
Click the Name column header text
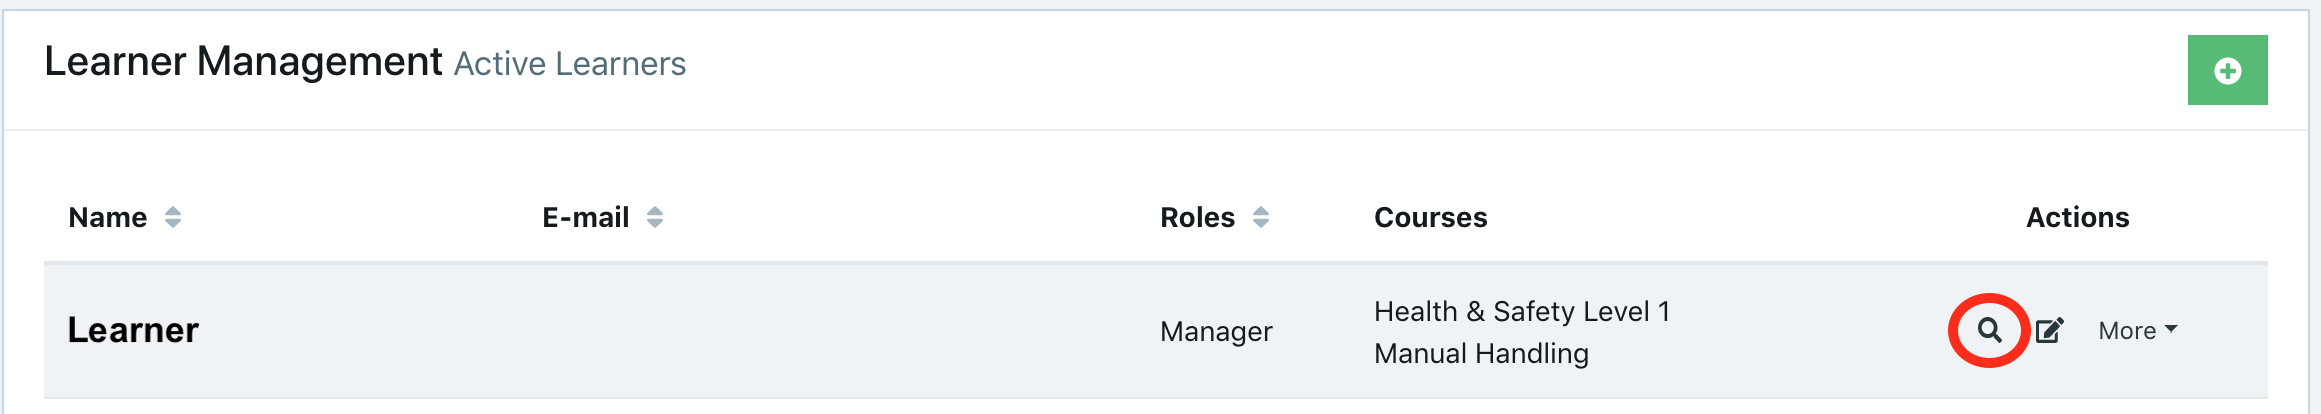[x=108, y=217]
